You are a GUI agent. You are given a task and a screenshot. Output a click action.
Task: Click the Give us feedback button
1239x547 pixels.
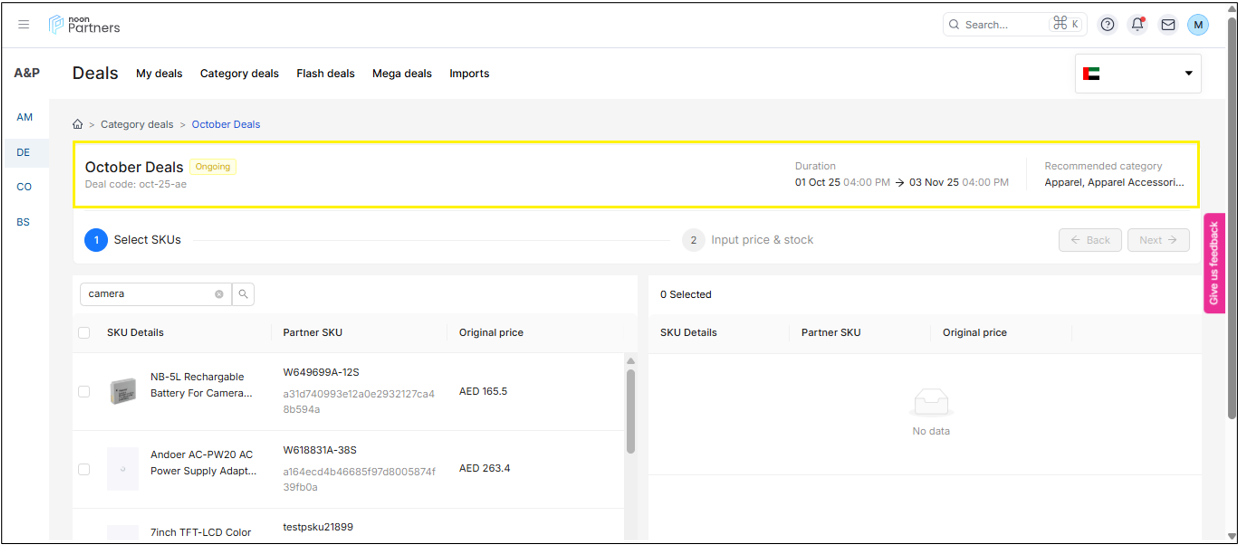tap(1214, 264)
